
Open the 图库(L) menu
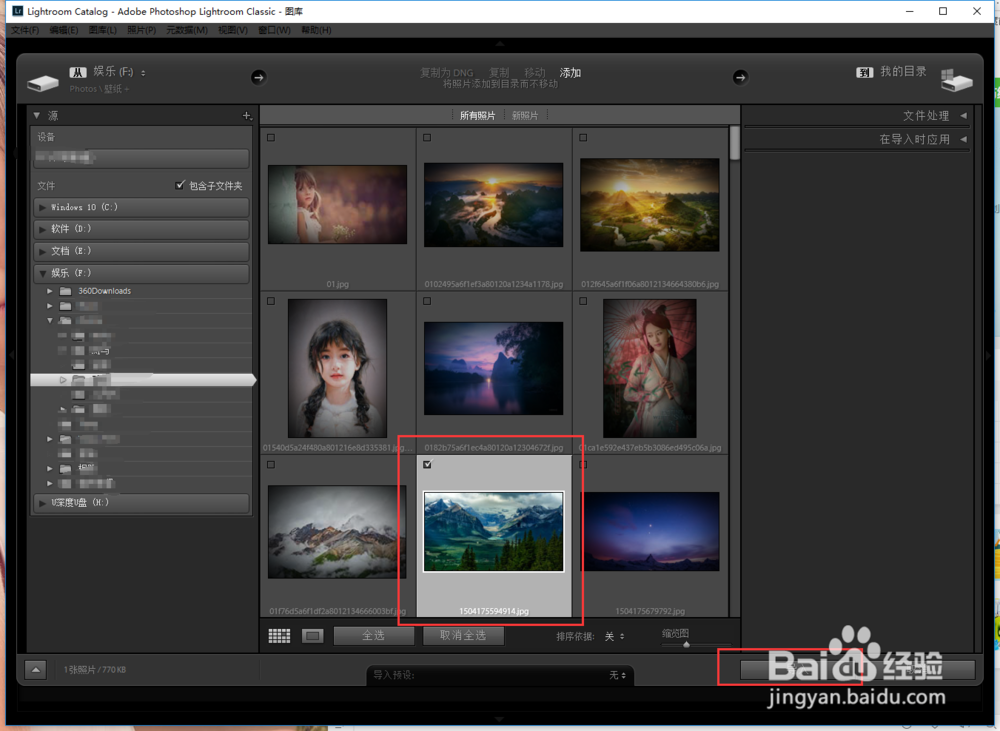(103, 30)
